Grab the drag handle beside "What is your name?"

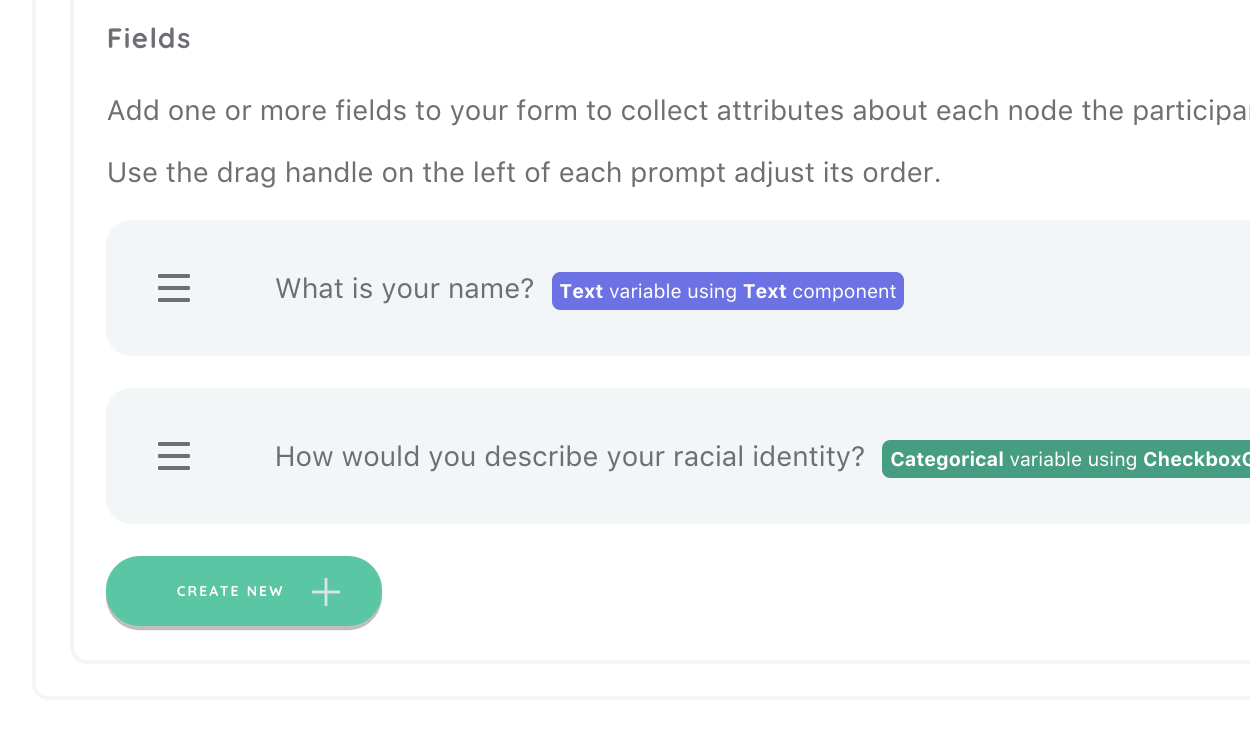[x=174, y=289]
